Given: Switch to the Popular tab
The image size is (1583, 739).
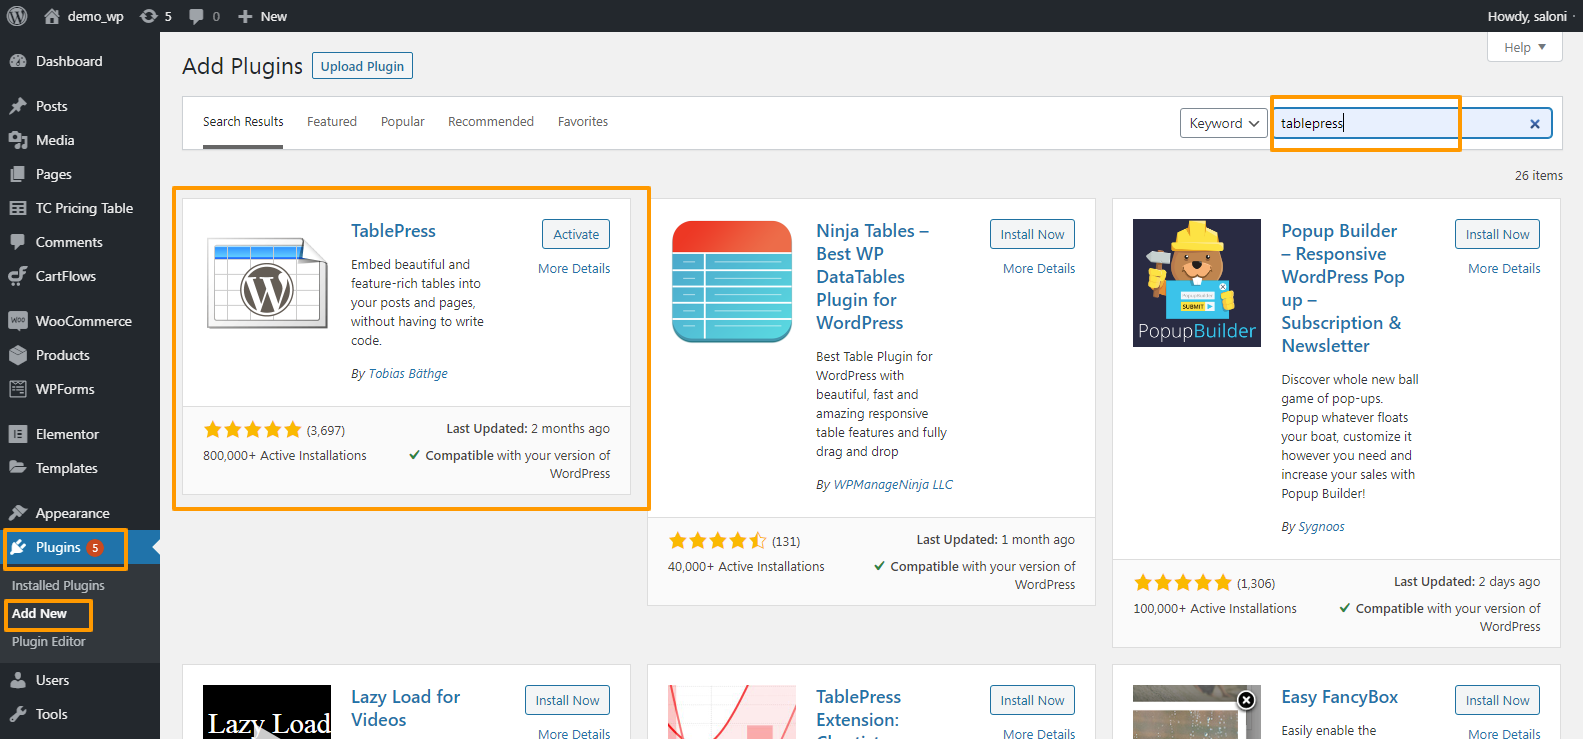Looking at the screenshot, I should click(x=403, y=122).
